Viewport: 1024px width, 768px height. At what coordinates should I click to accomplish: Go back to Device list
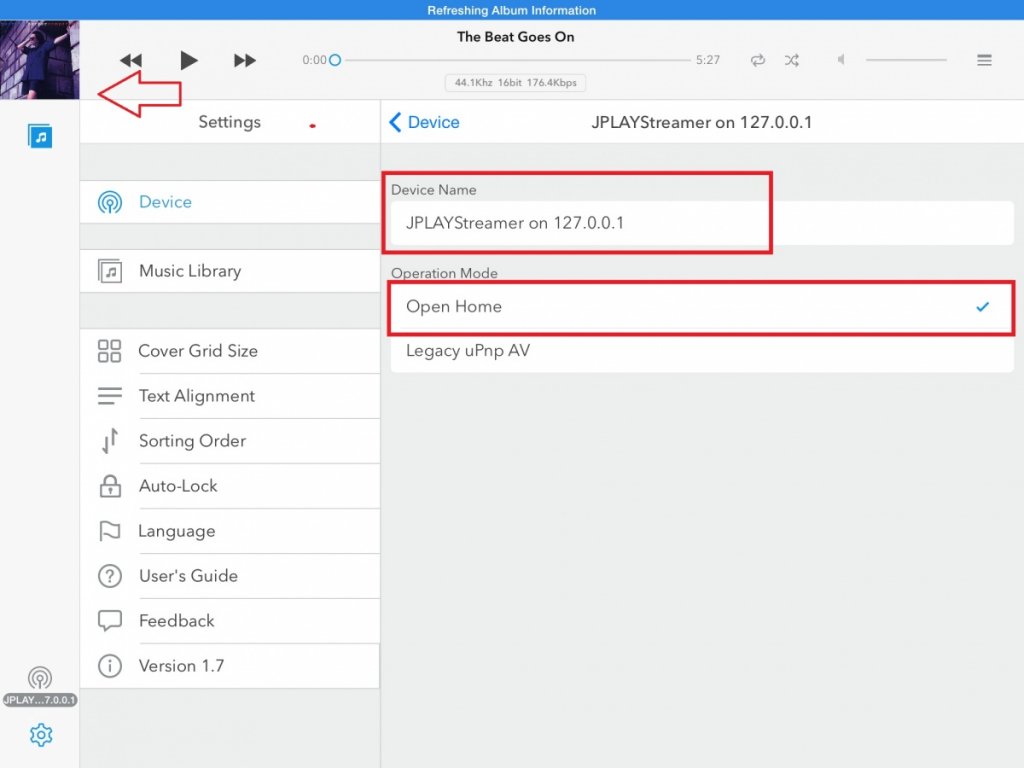424,122
